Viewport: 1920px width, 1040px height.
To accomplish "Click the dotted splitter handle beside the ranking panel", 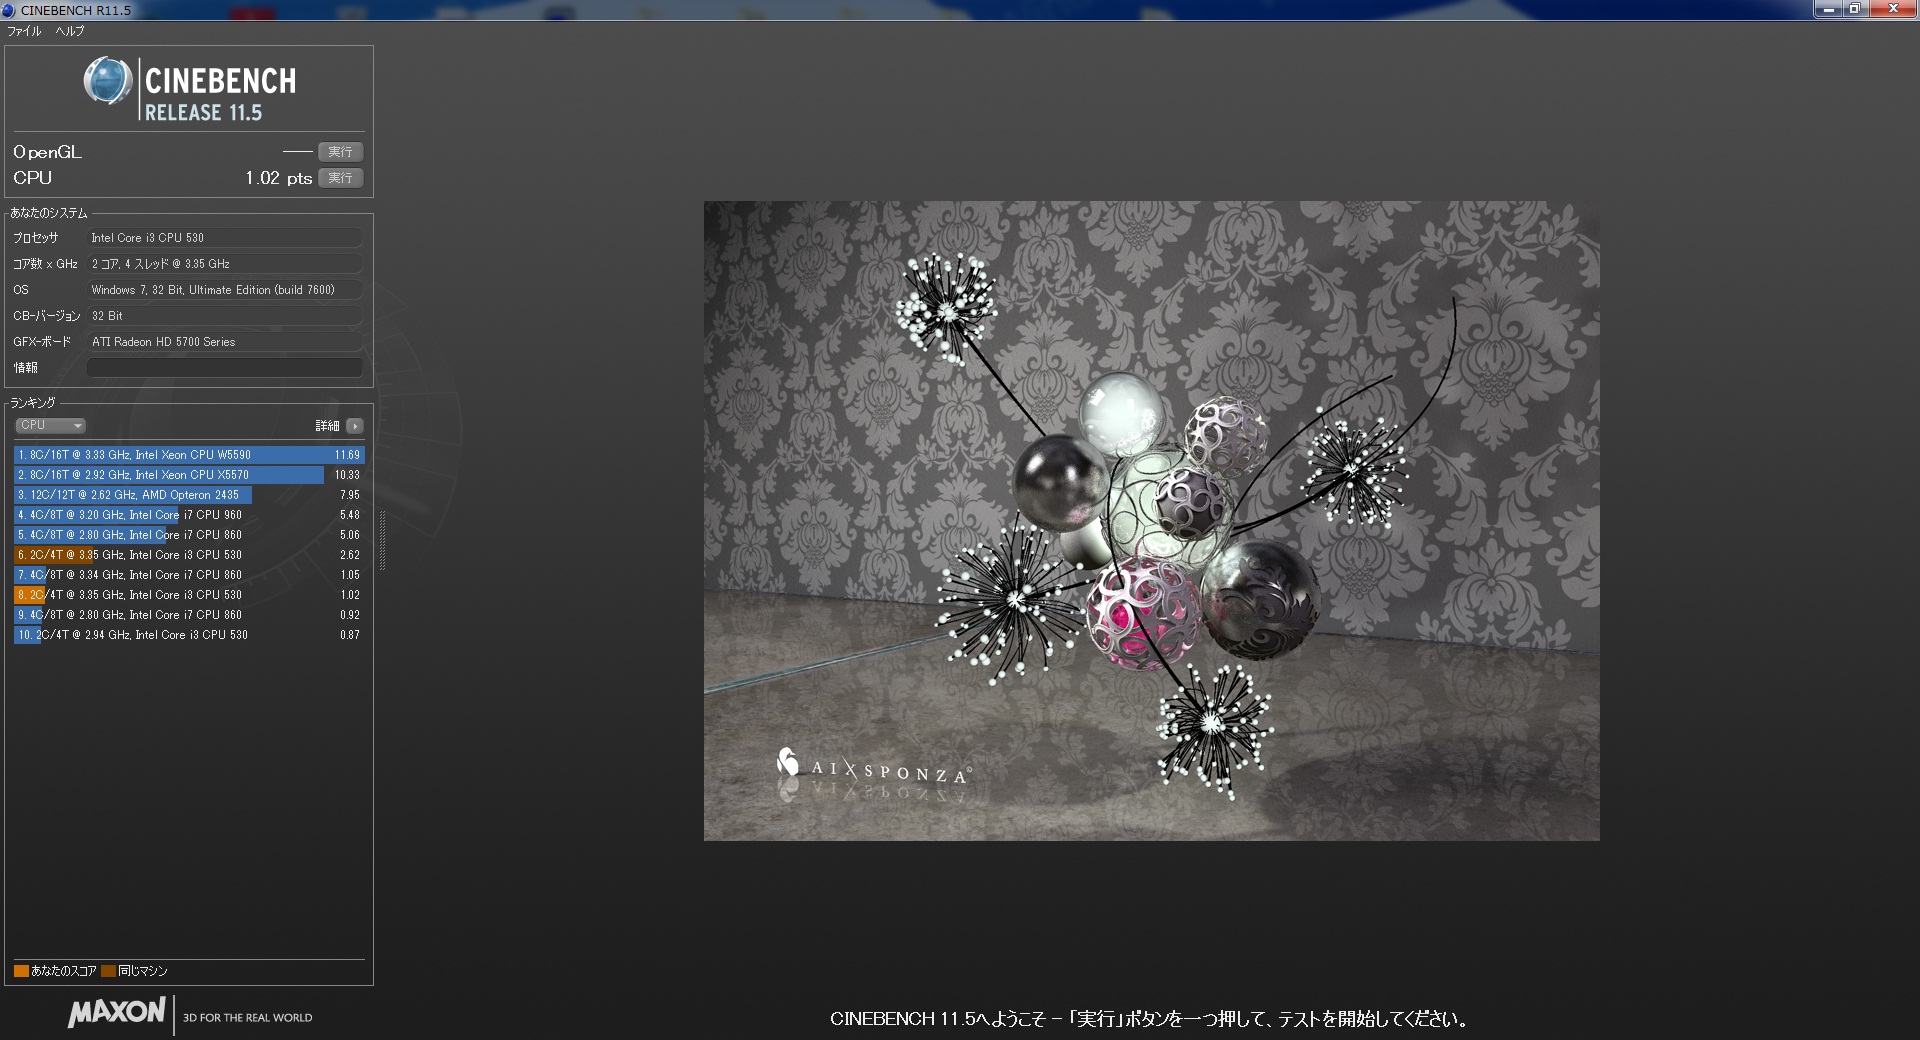I will 382,540.
